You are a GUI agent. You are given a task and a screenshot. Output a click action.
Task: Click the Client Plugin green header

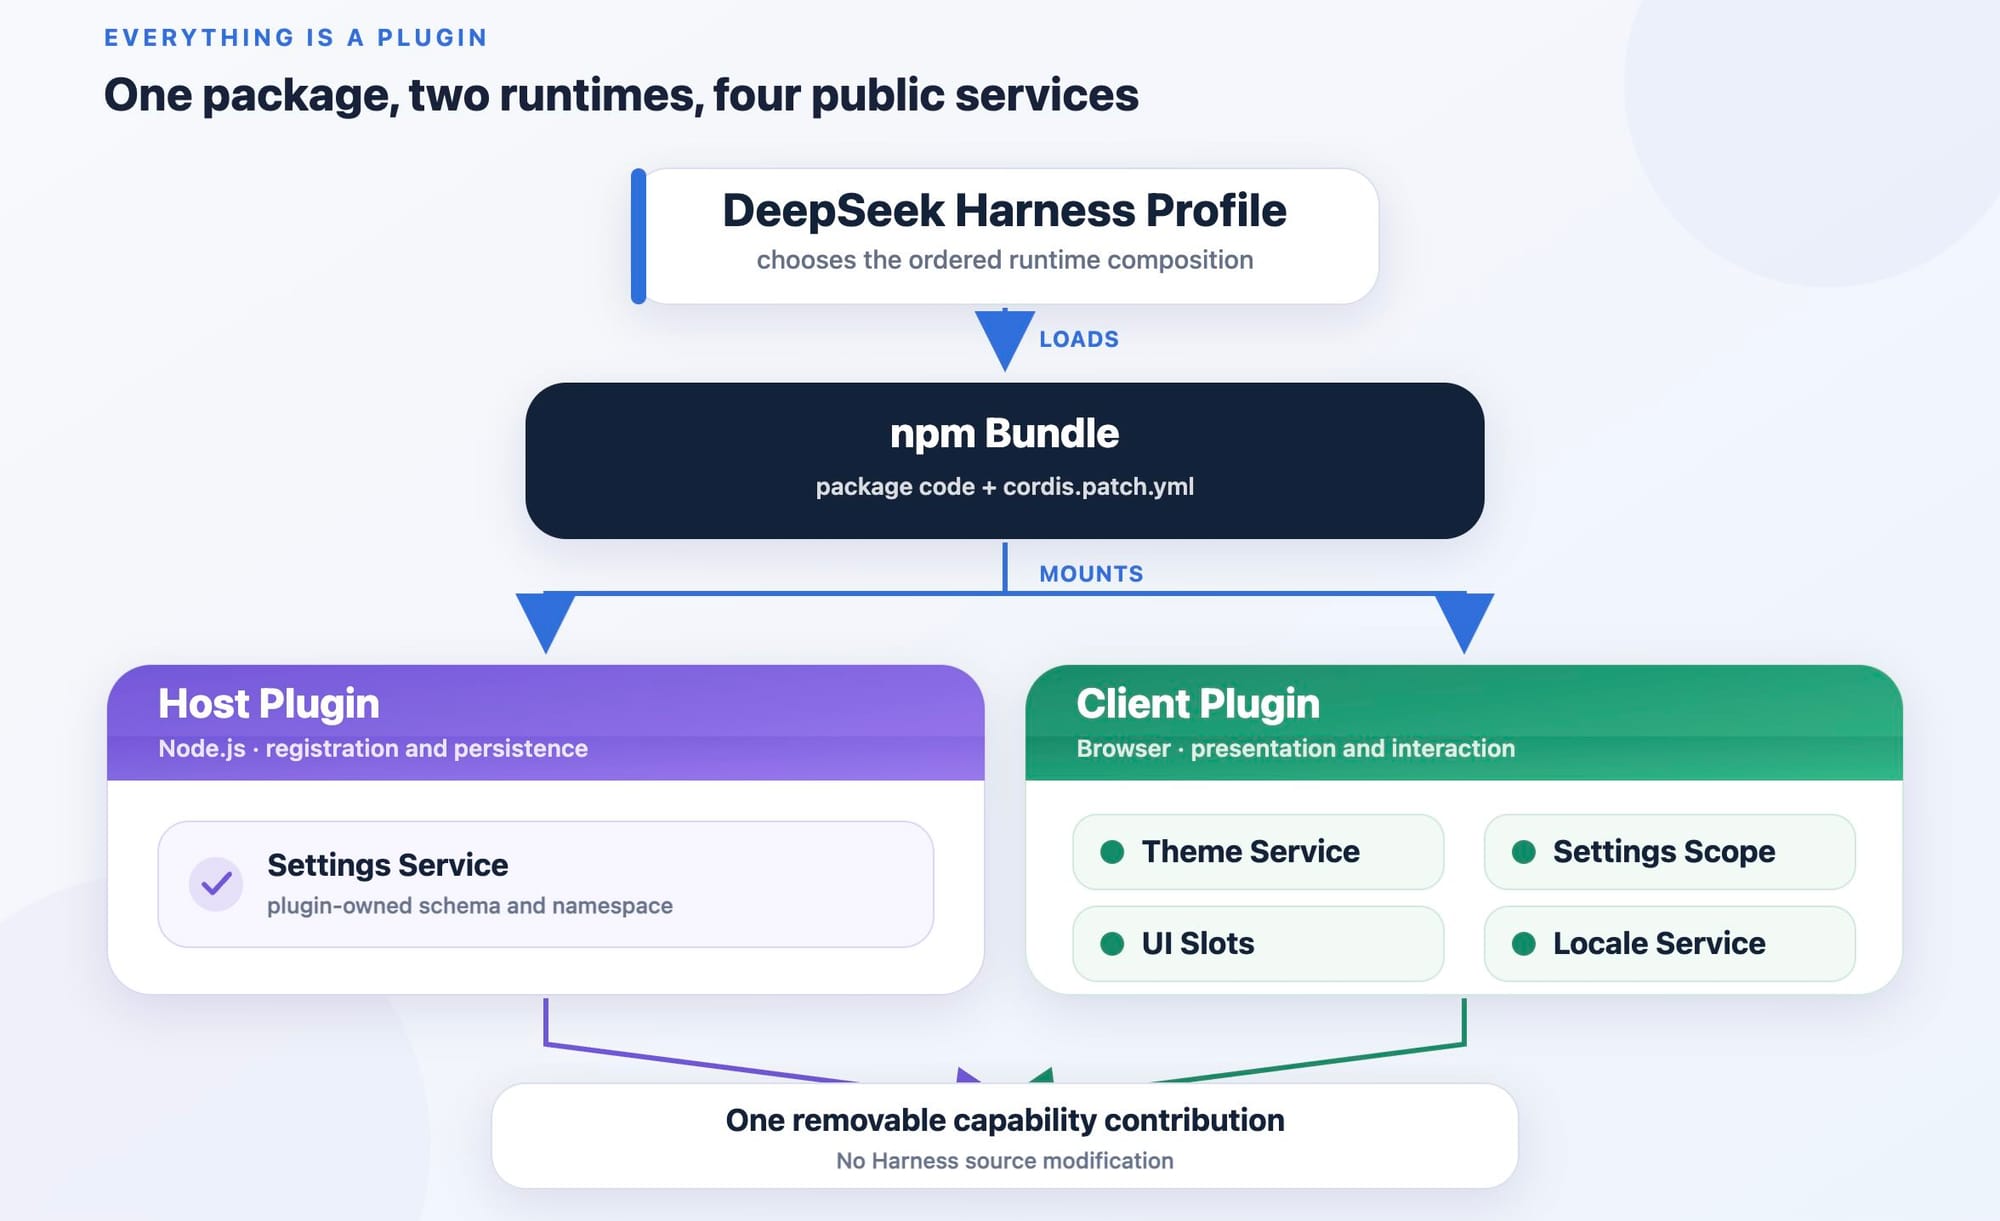click(1464, 723)
